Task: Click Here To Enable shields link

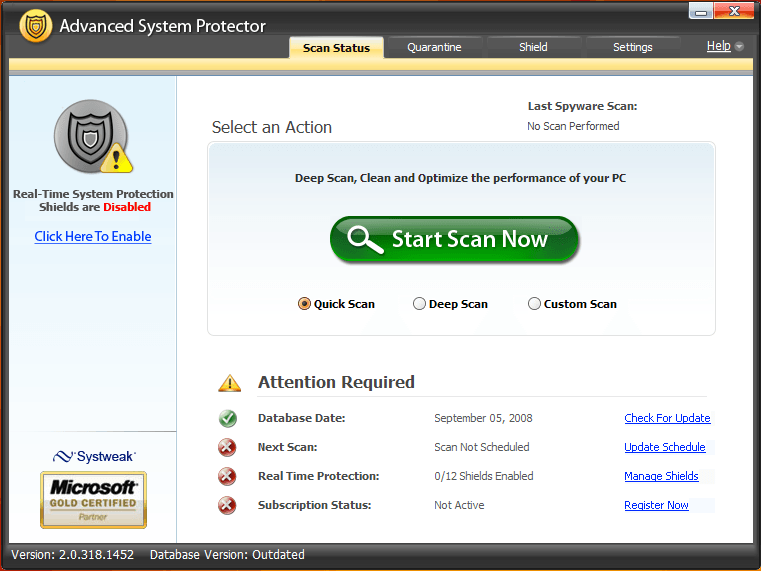Action: [93, 236]
